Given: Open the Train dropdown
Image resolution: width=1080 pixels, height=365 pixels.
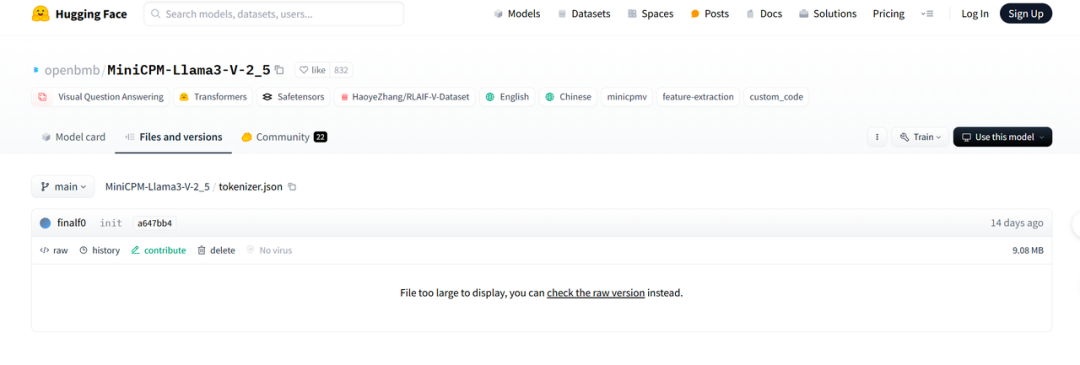Looking at the screenshot, I should point(920,137).
